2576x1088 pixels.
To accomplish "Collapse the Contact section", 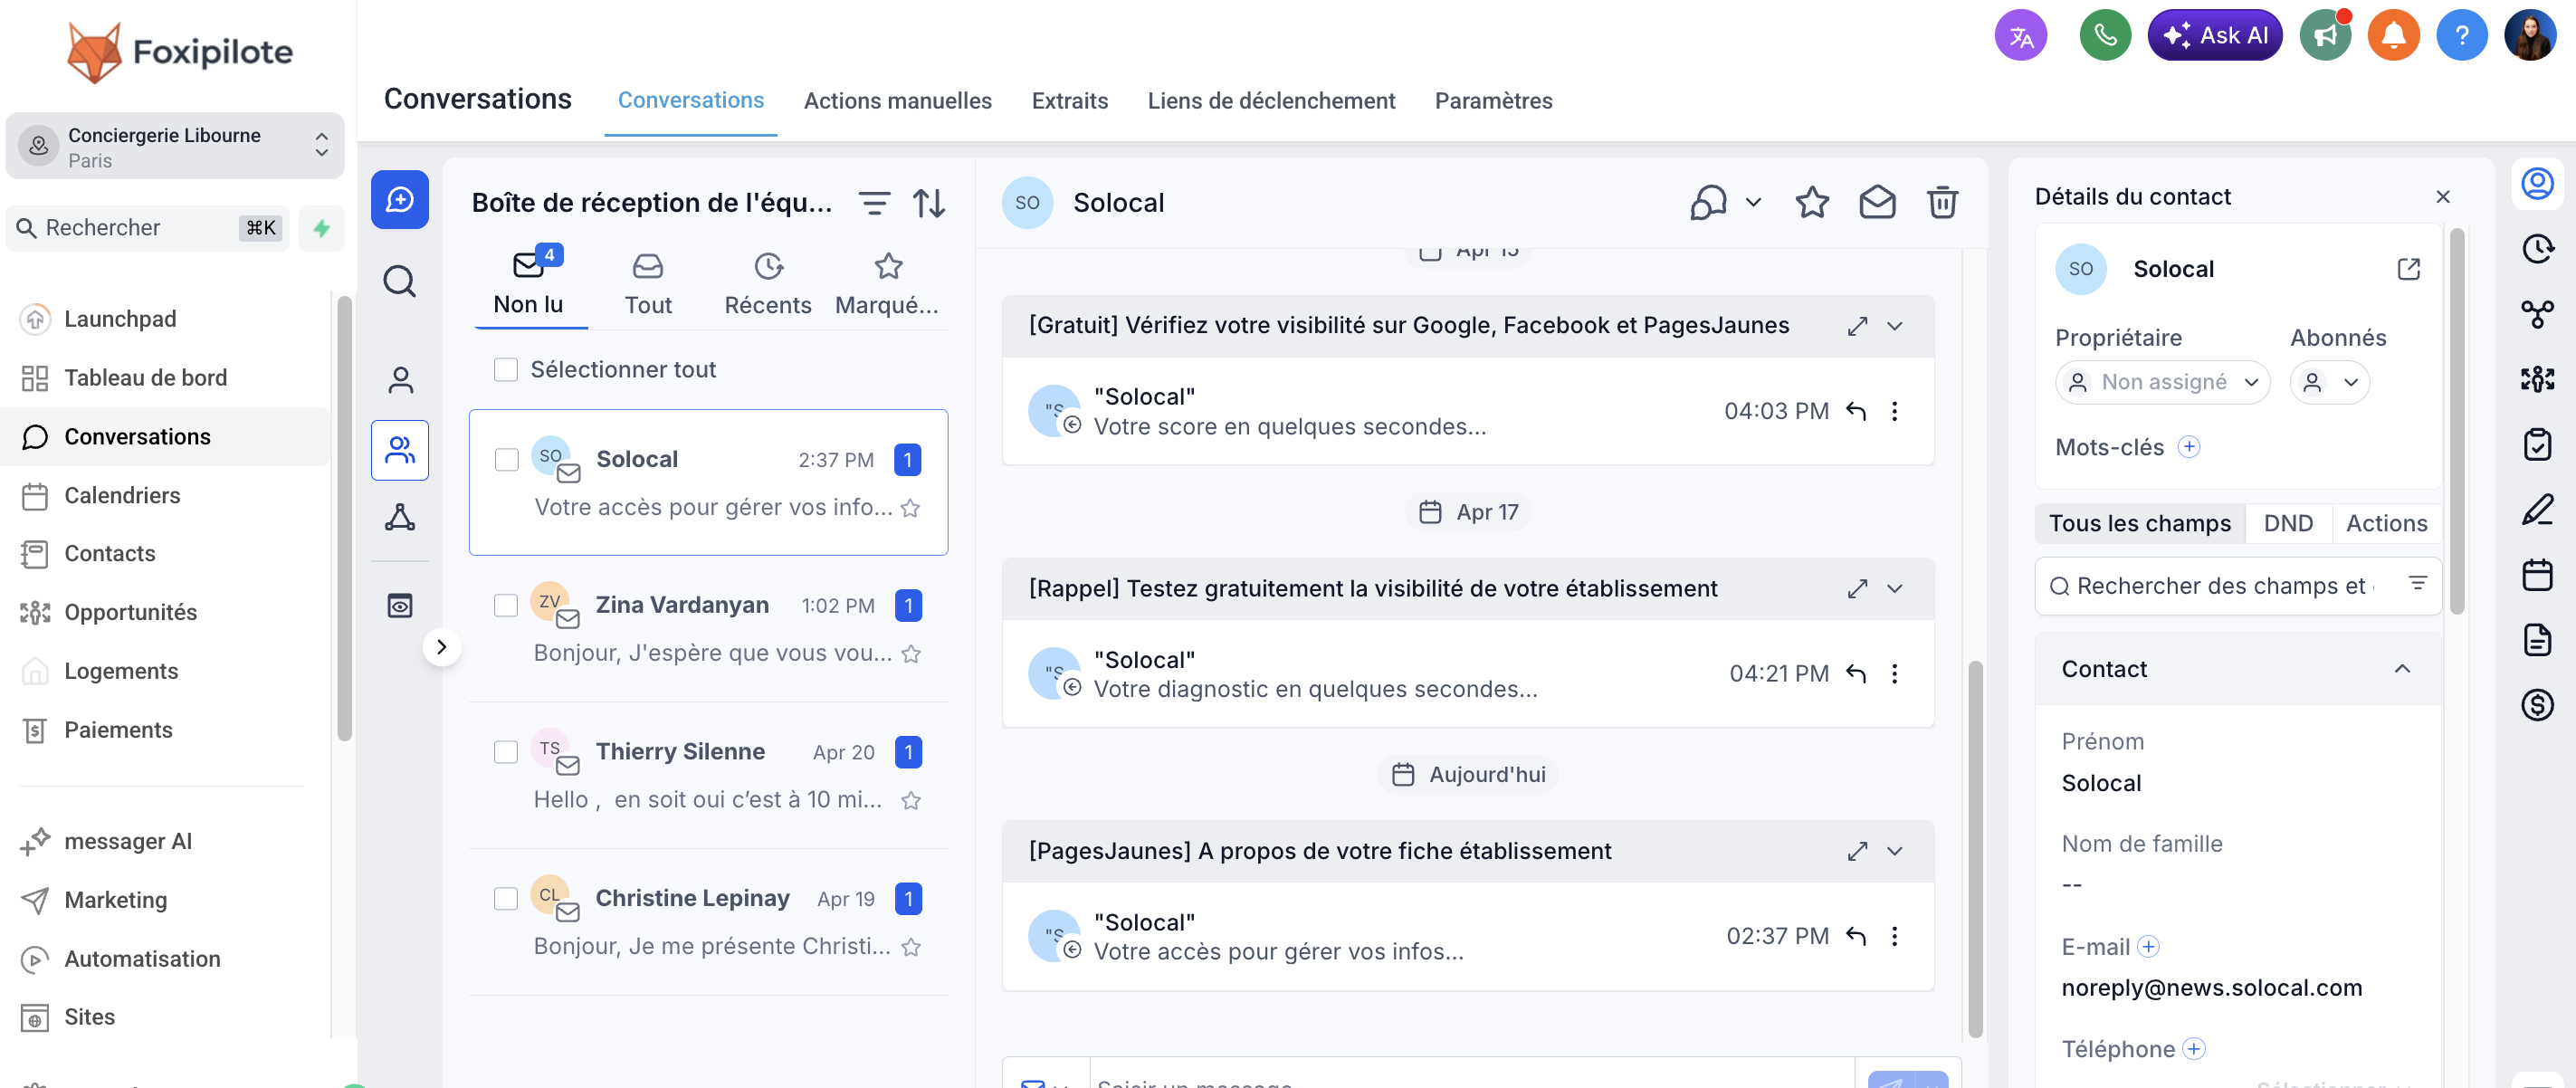I will click(x=2402, y=669).
